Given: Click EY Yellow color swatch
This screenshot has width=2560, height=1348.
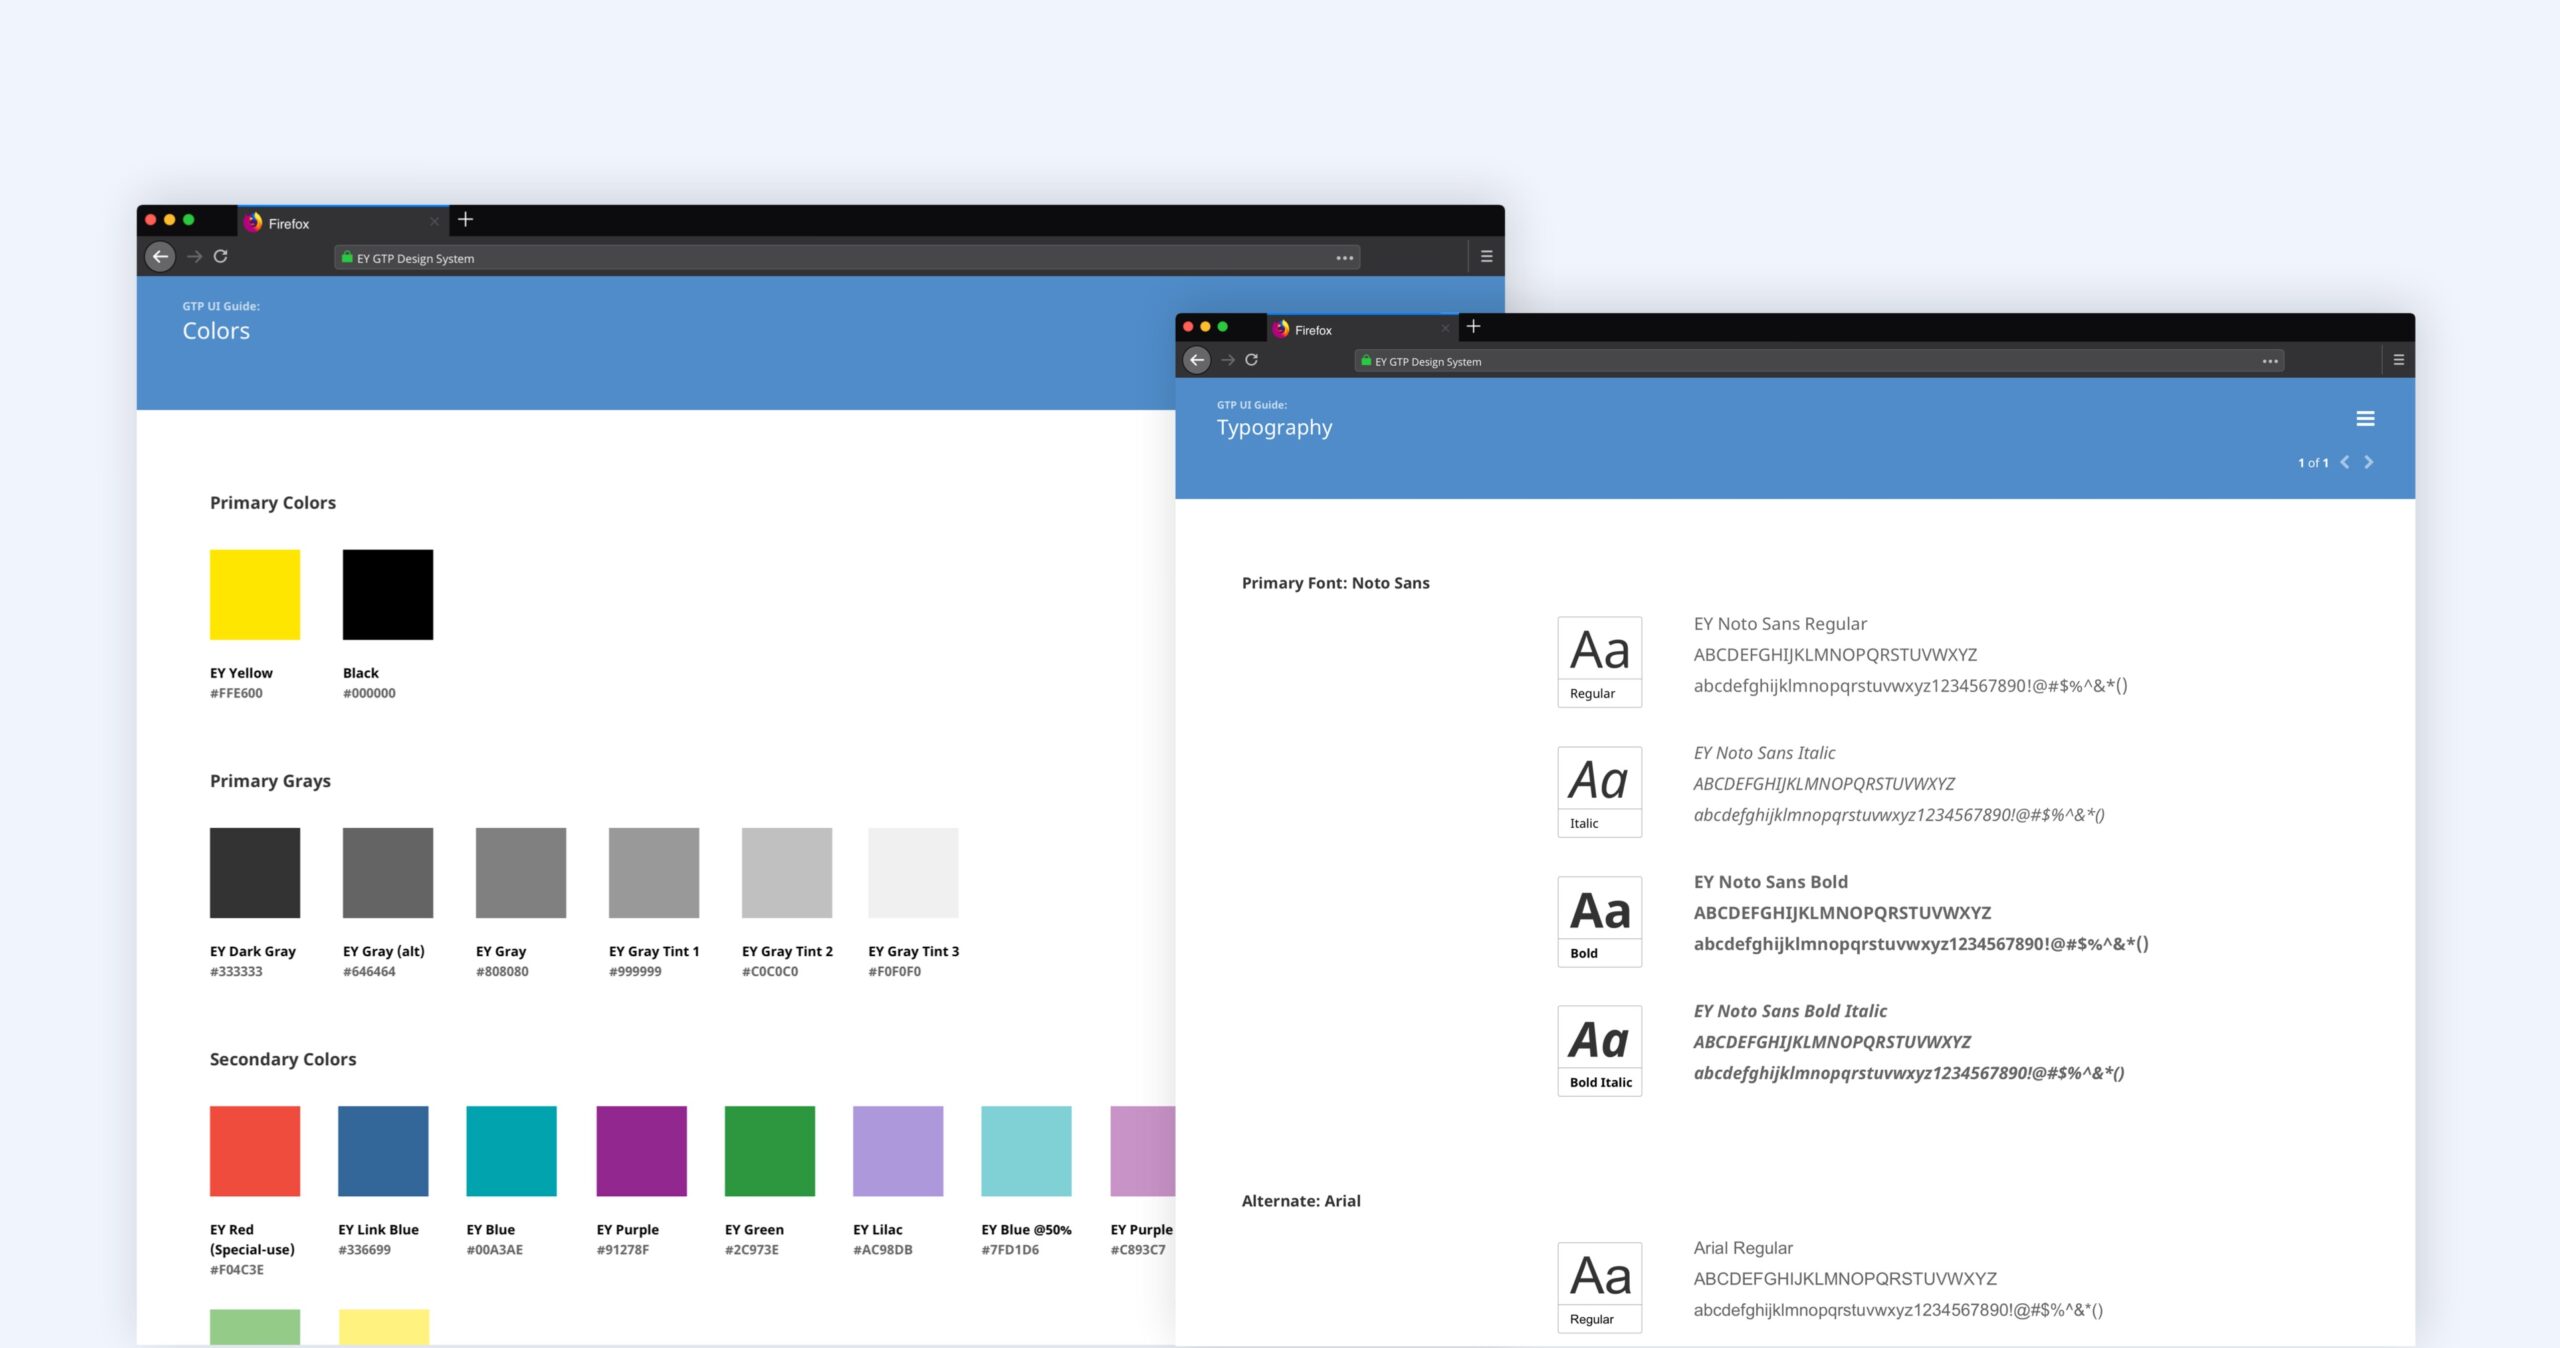Looking at the screenshot, I should point(255,594).
